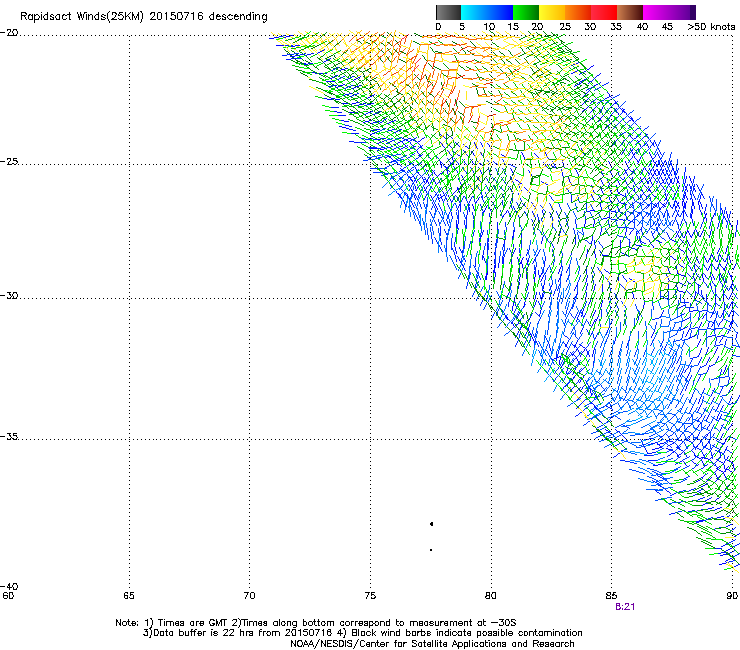Click the note line '3)Data buffer is 22 hrs'
Image resolution: width=740 pixels, height=650 pixels.
362,633
